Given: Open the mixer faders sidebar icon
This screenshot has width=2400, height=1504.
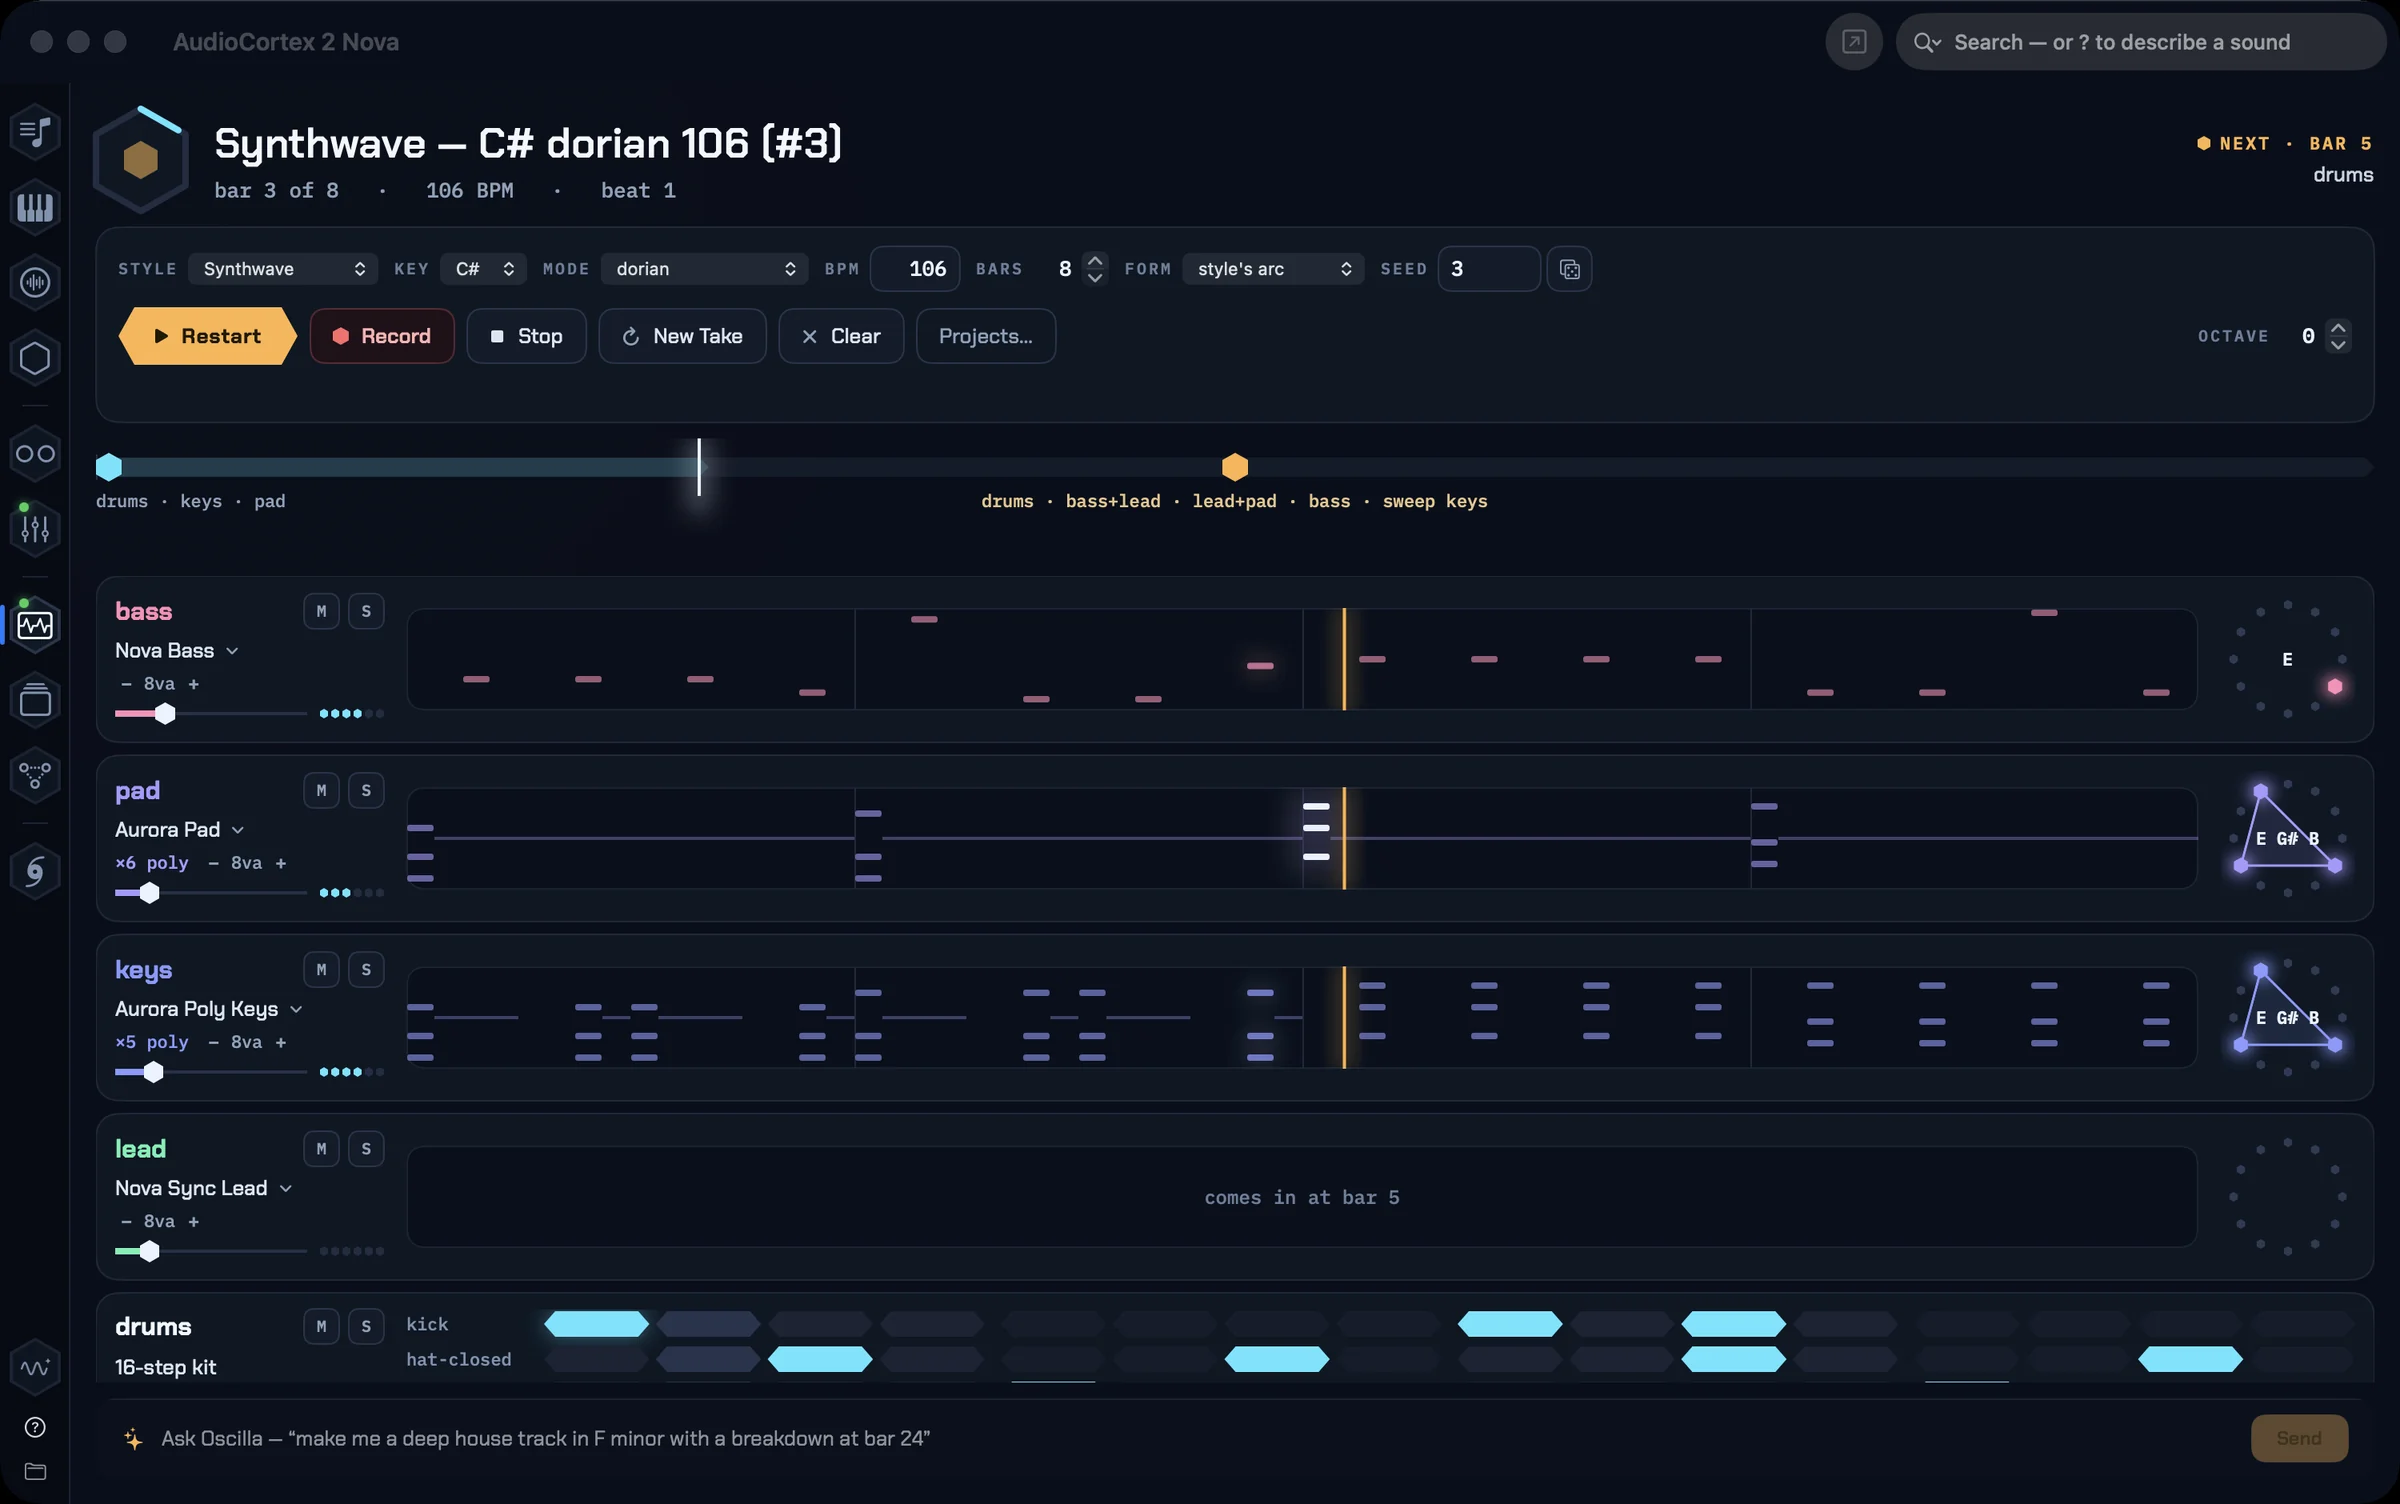Looking at the screenshot, I should click(35, 529).
